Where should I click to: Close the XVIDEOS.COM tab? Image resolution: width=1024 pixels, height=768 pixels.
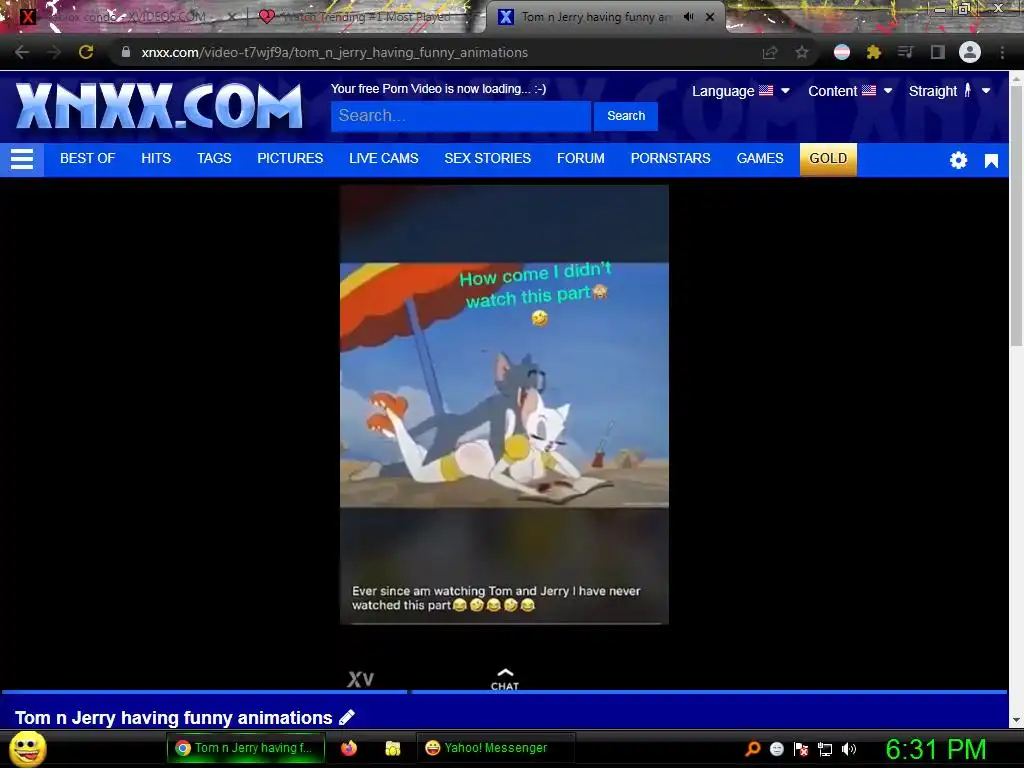coord(231,17)
